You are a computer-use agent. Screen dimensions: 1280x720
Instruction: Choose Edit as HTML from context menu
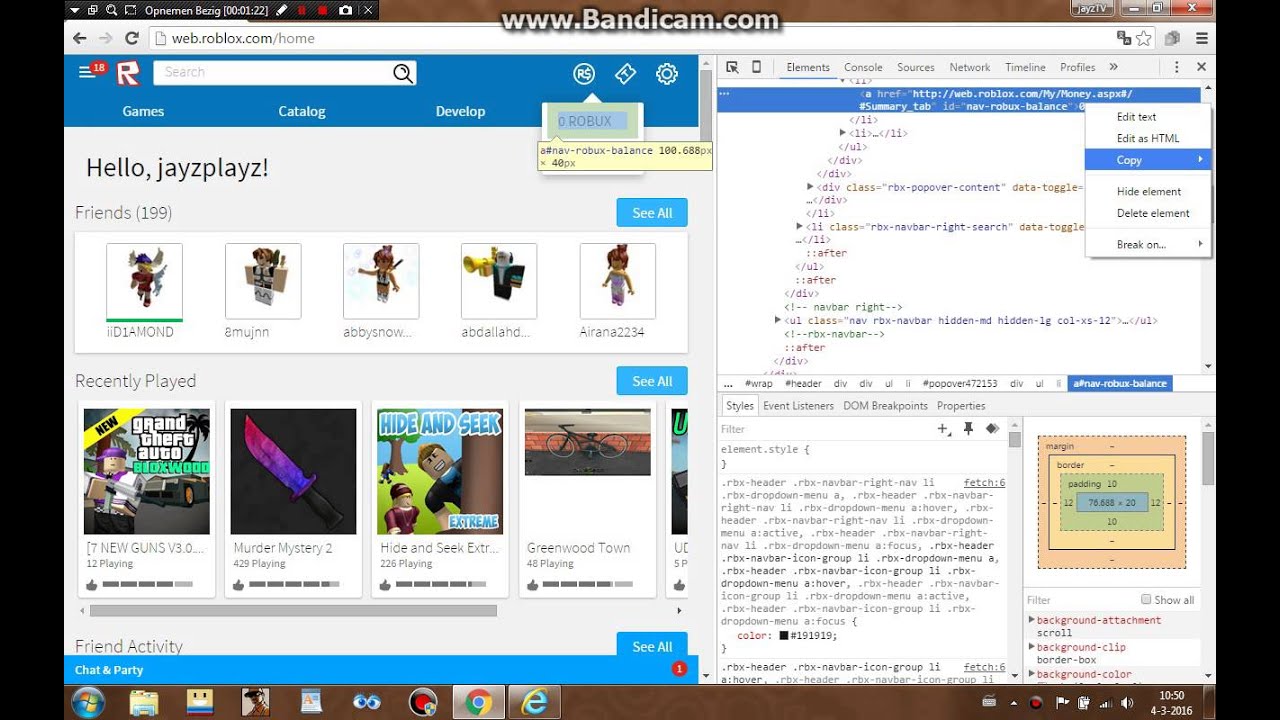[x=1148, y=138]
